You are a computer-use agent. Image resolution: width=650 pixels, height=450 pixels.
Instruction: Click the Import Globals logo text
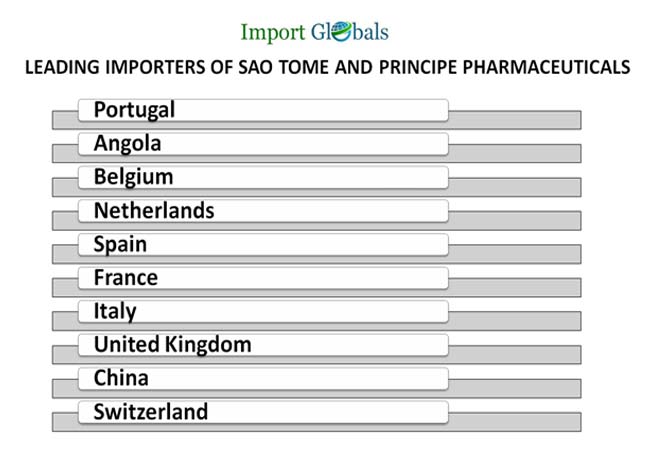[314, 32]
